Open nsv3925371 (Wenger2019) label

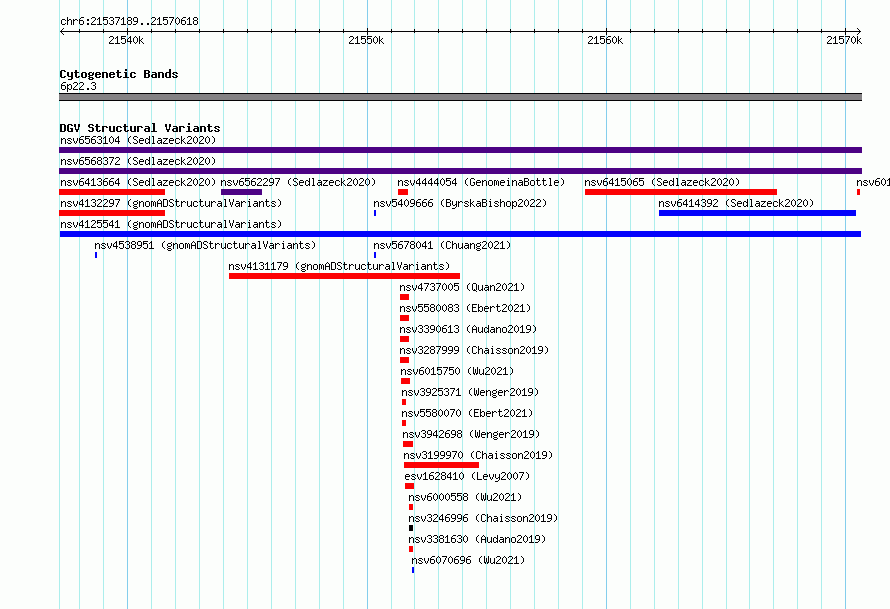(470, 392)
